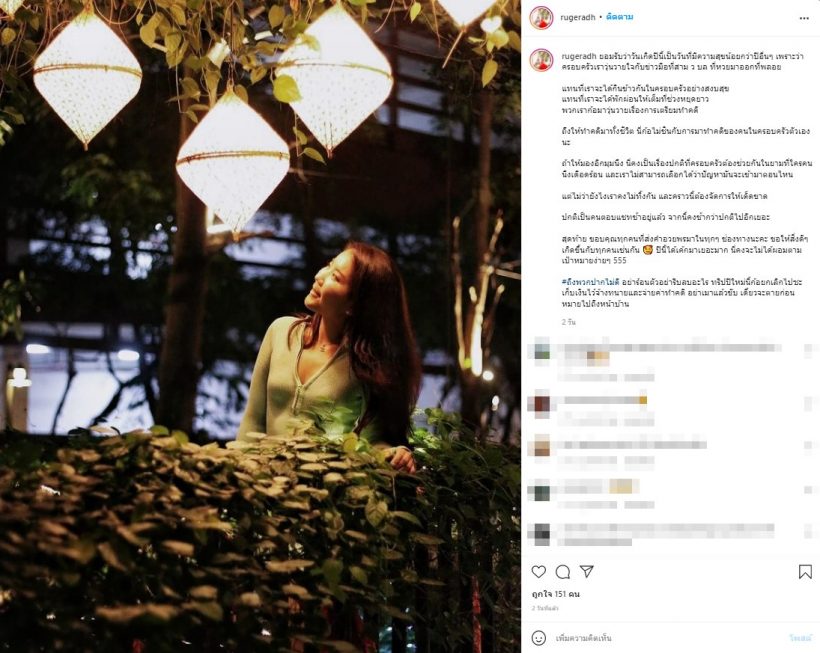Screen dimensions: 820x653
Task: Follow rugeradh using the blue ติดตาม link
Action: (620, 17)
